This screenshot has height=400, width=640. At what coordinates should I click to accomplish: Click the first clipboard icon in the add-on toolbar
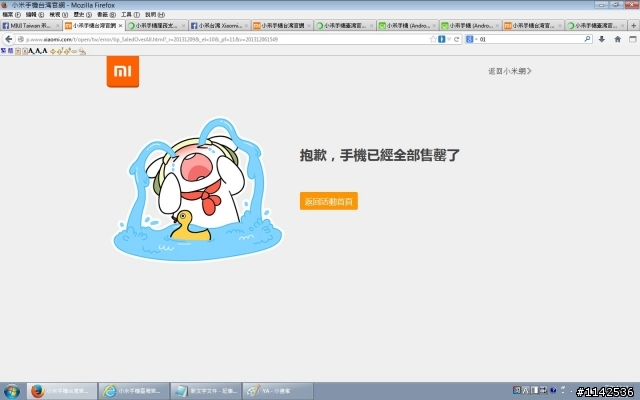18,51
